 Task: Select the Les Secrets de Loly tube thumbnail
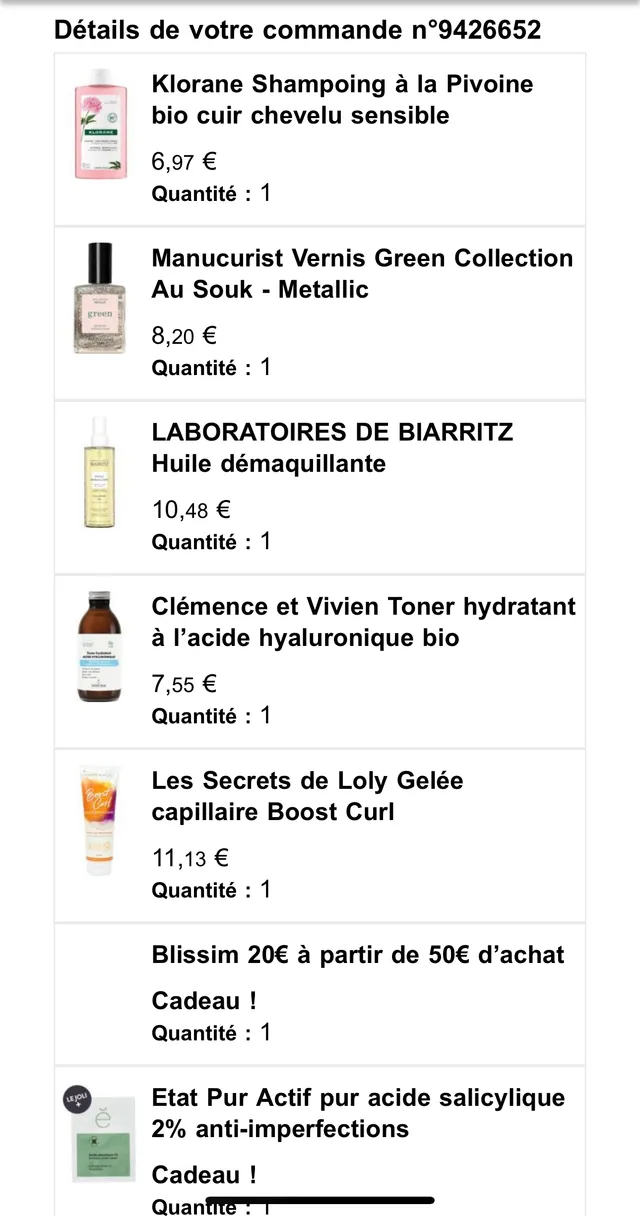coord(99,818)
